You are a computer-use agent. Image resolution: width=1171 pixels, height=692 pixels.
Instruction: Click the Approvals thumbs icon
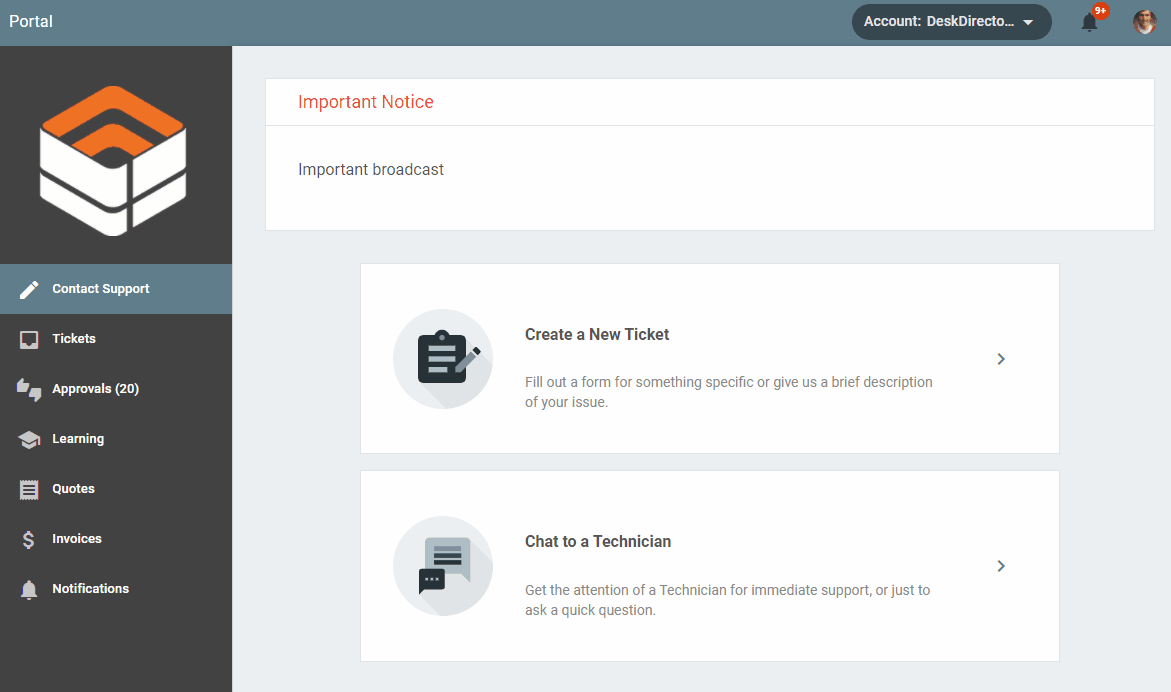coord(28,390)
